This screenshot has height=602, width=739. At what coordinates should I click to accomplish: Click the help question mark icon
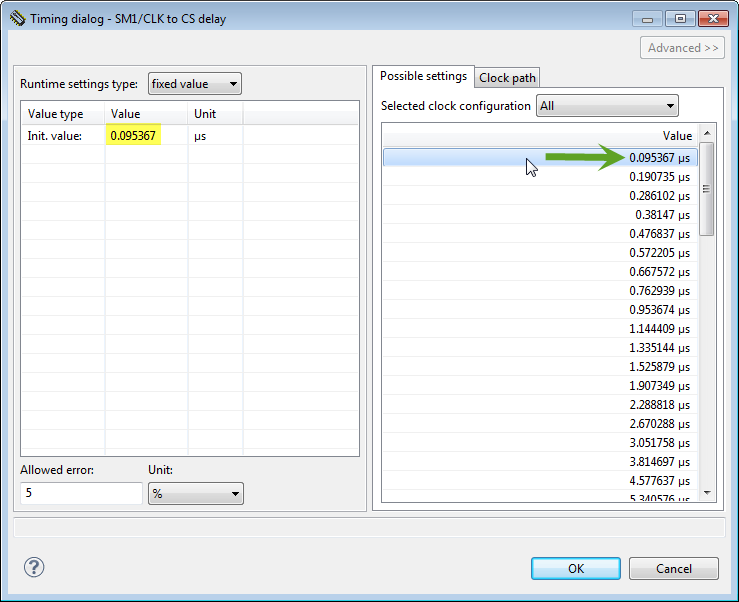(x=34, y=568)
